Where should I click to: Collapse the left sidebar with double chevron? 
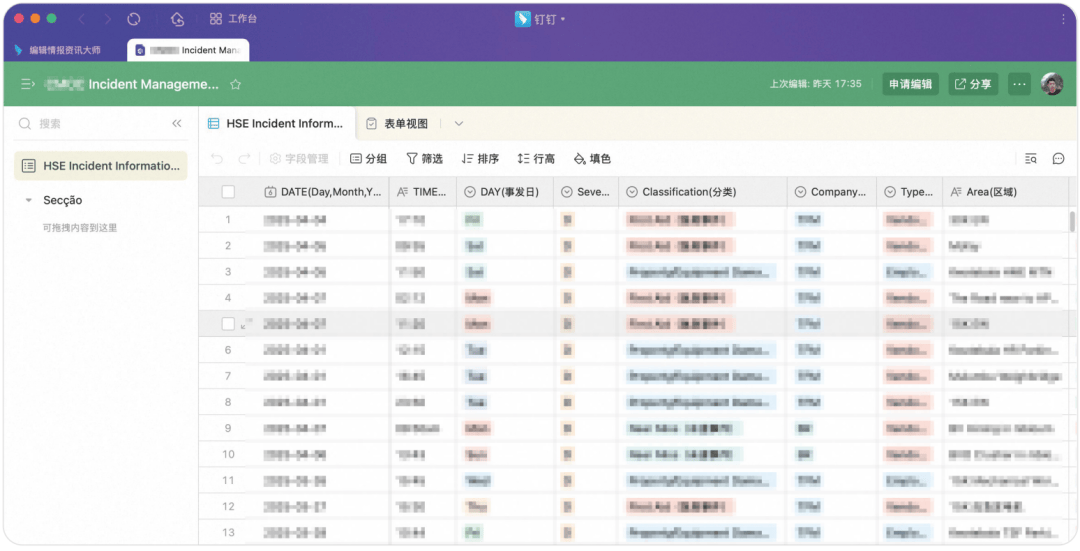(x=177, y=124)
